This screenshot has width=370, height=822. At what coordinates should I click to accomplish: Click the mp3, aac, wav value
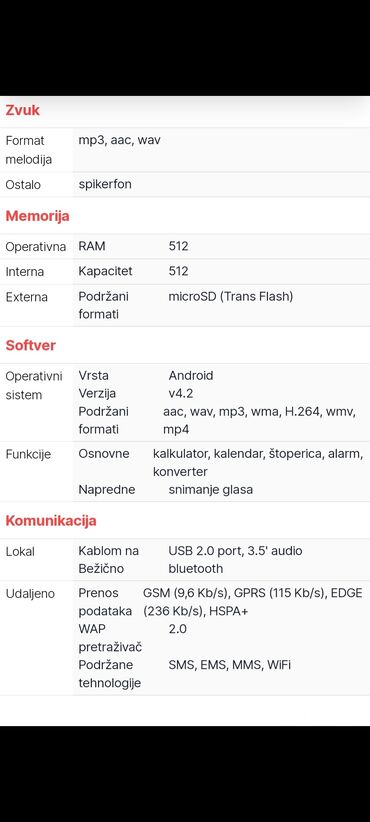pyautogui.click(x=119, y=140)
